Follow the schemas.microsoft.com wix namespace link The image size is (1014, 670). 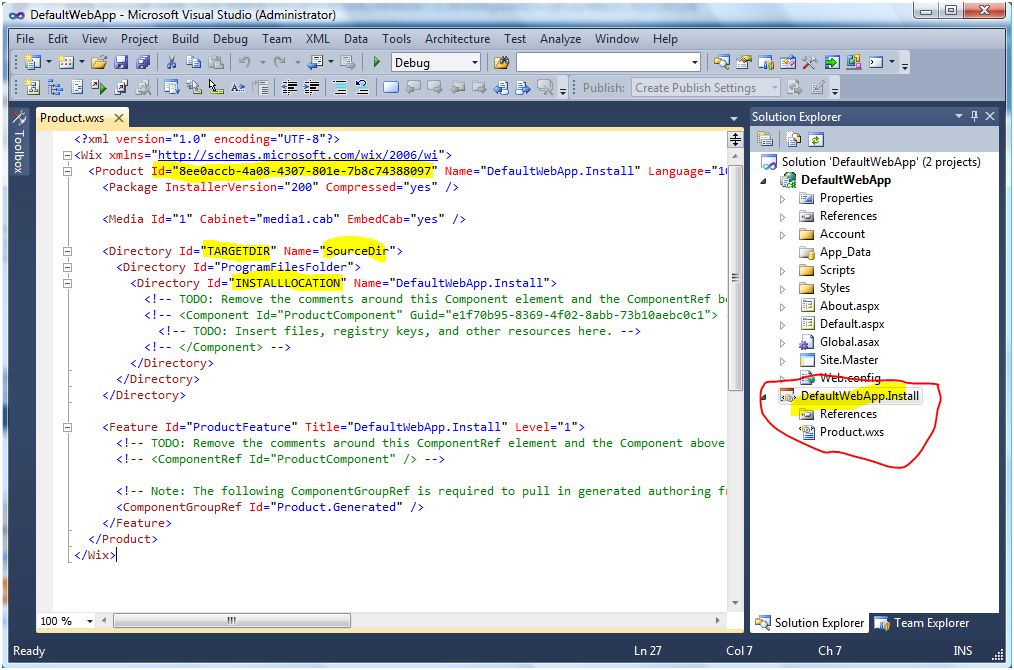point(297,155)
